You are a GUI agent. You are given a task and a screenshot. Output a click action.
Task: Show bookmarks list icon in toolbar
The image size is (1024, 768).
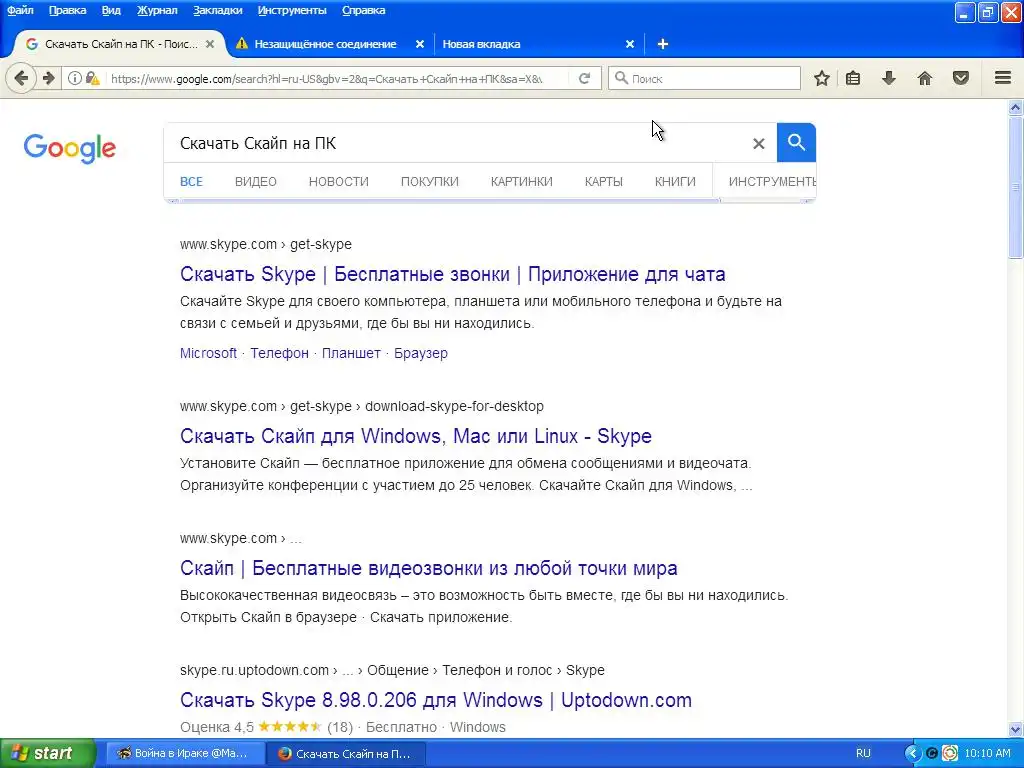coord(853,78)
